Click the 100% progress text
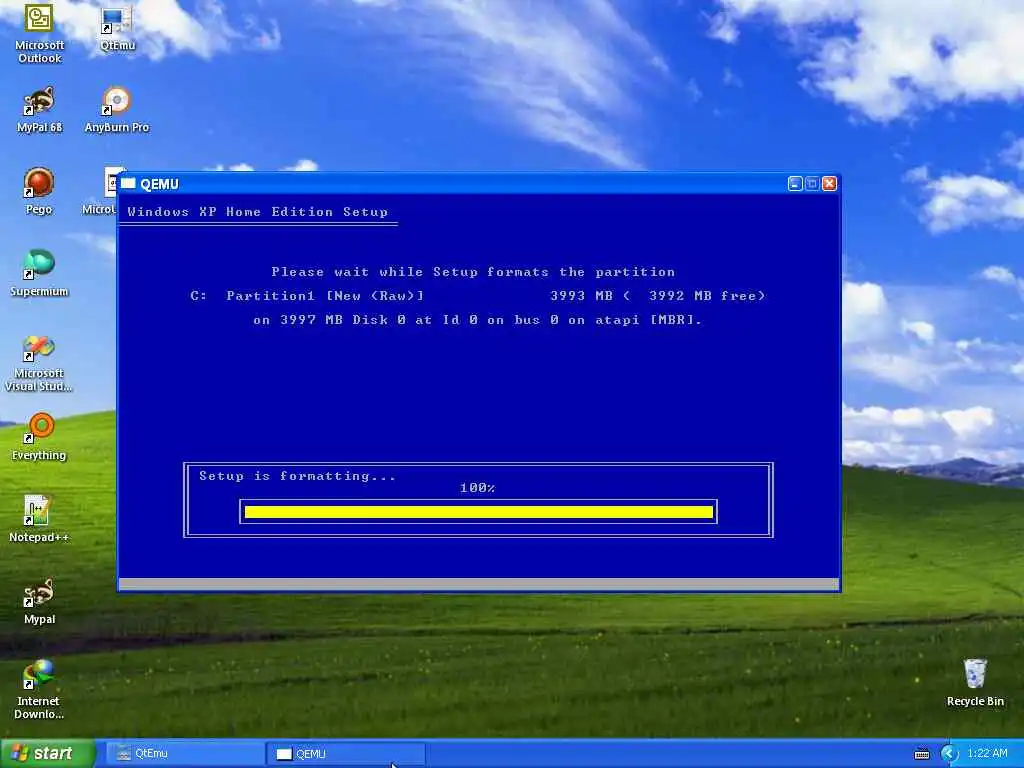 pyautogui.click(x=477, y=488)
